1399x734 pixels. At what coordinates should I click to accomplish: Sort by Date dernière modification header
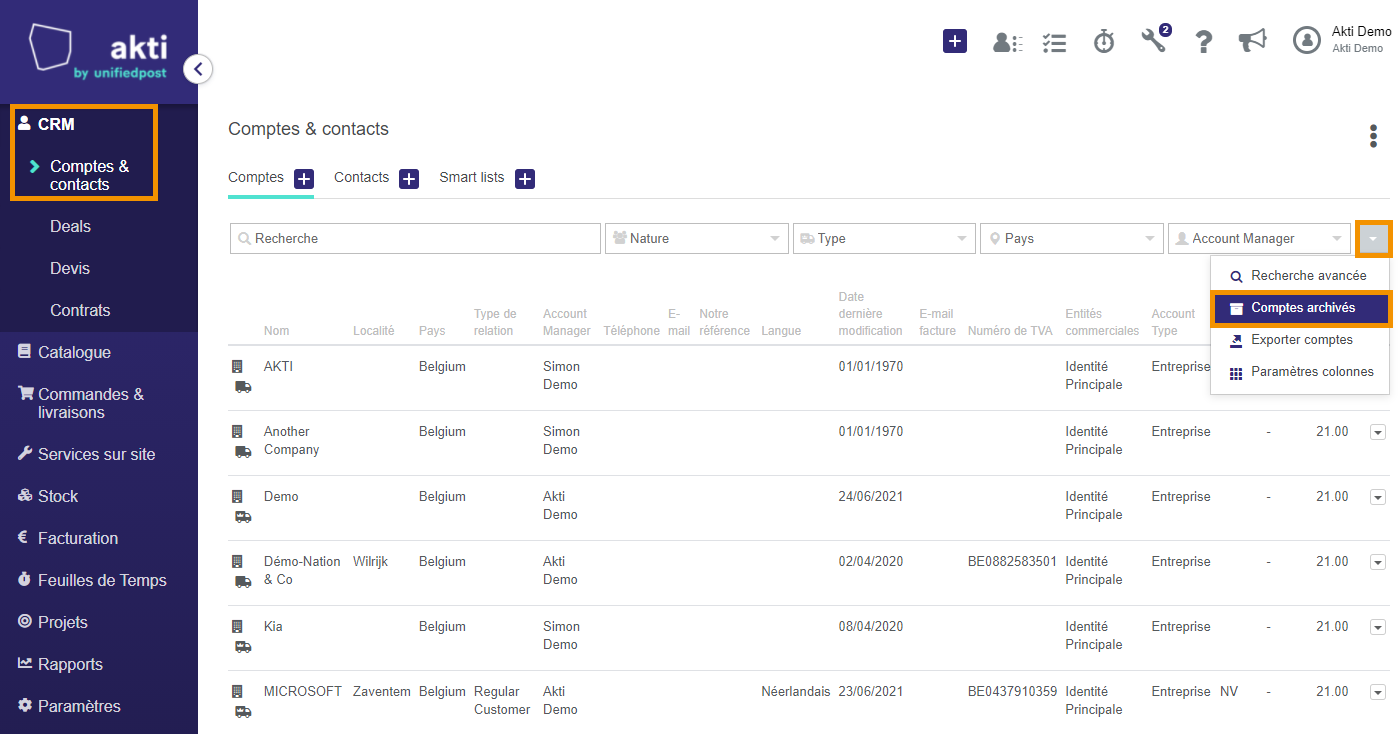pos(870,314)
